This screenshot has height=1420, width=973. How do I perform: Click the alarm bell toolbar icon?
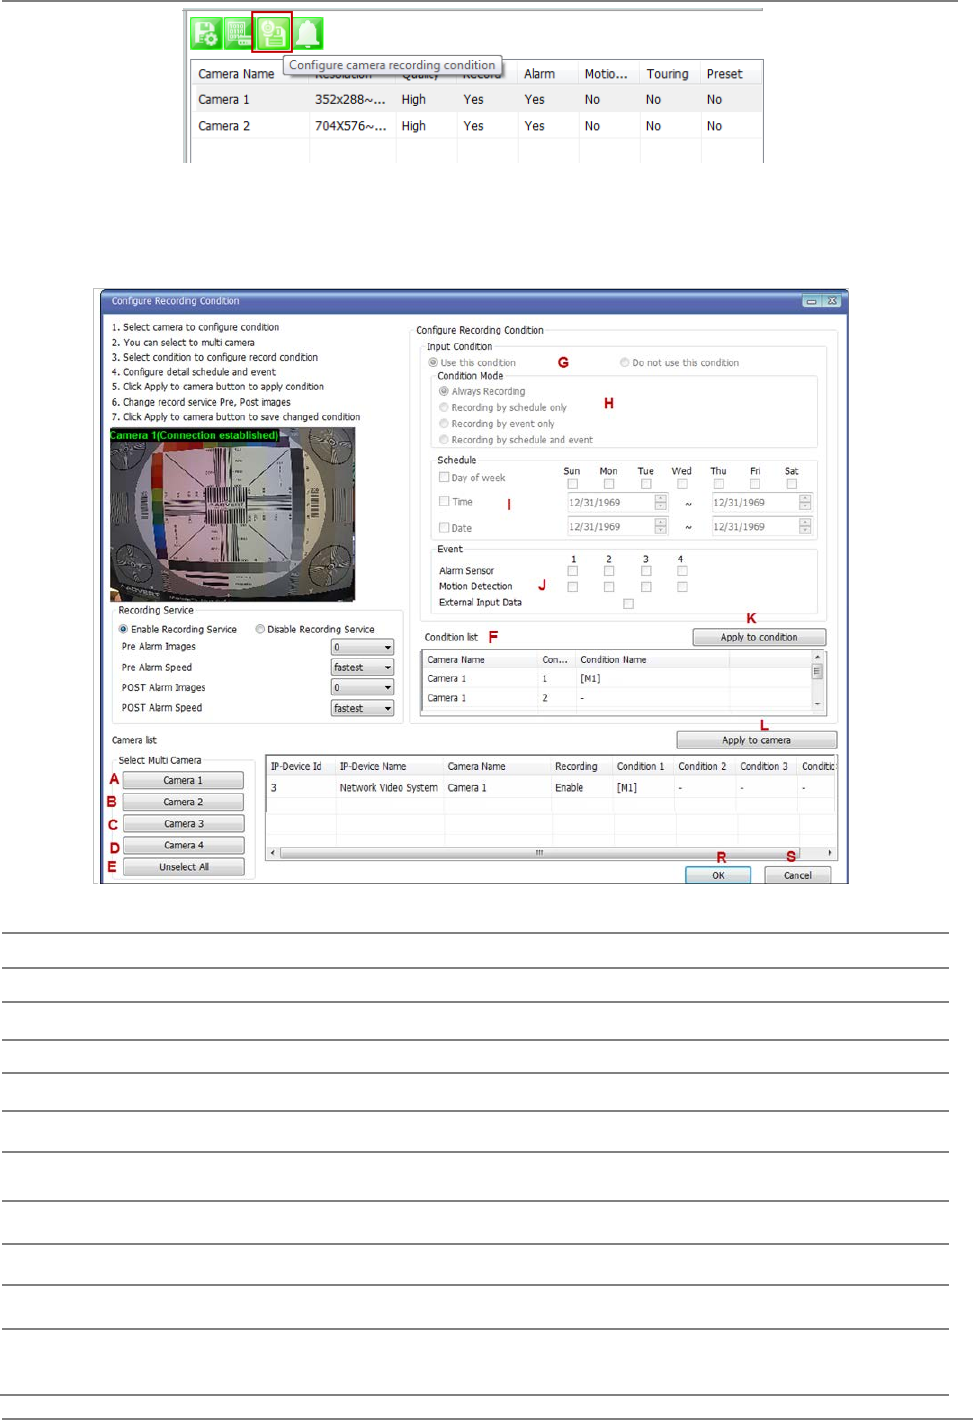click(308, 33)
